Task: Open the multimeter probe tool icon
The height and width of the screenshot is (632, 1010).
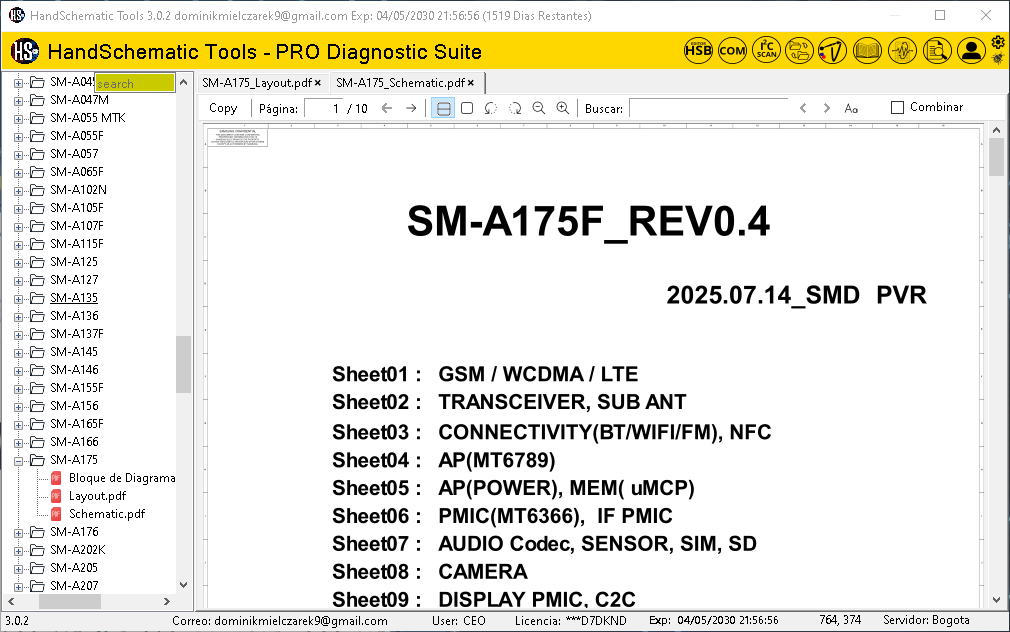Action: [833, 50]
